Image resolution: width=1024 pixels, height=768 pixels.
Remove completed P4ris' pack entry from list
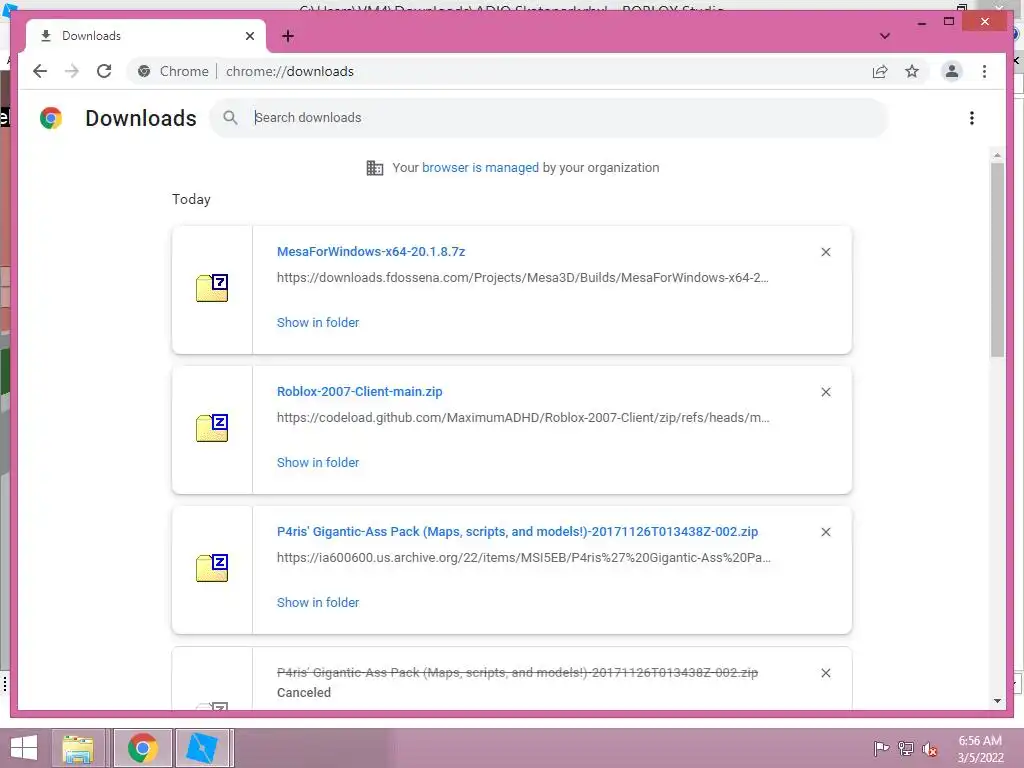click(825, 532)
